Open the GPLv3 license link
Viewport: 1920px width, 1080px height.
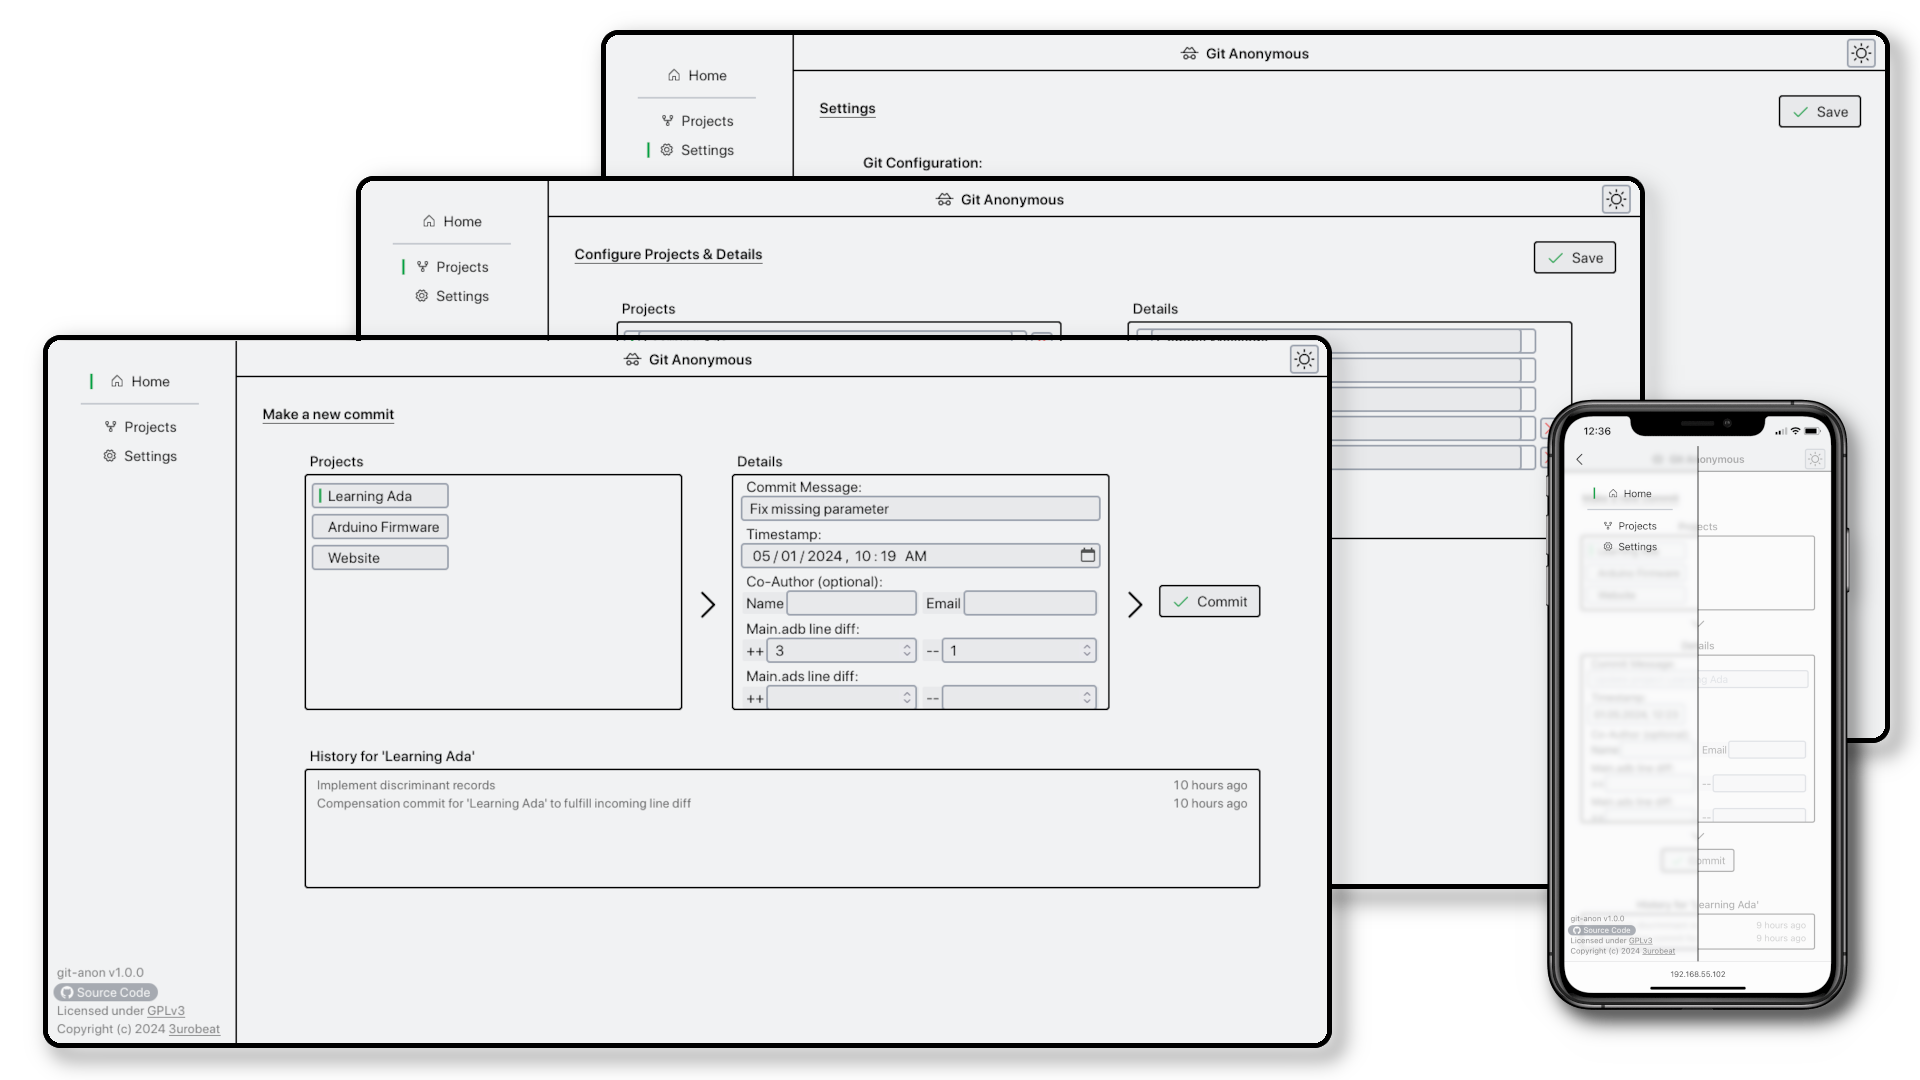pyautogui.click(x=166, y=1011)
